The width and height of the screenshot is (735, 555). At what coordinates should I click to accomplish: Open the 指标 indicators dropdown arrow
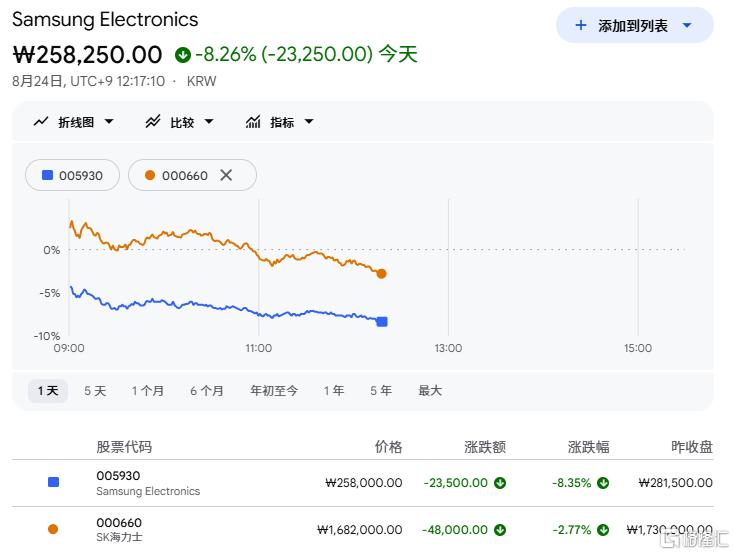pyautogui.click(x=309, y=122)
